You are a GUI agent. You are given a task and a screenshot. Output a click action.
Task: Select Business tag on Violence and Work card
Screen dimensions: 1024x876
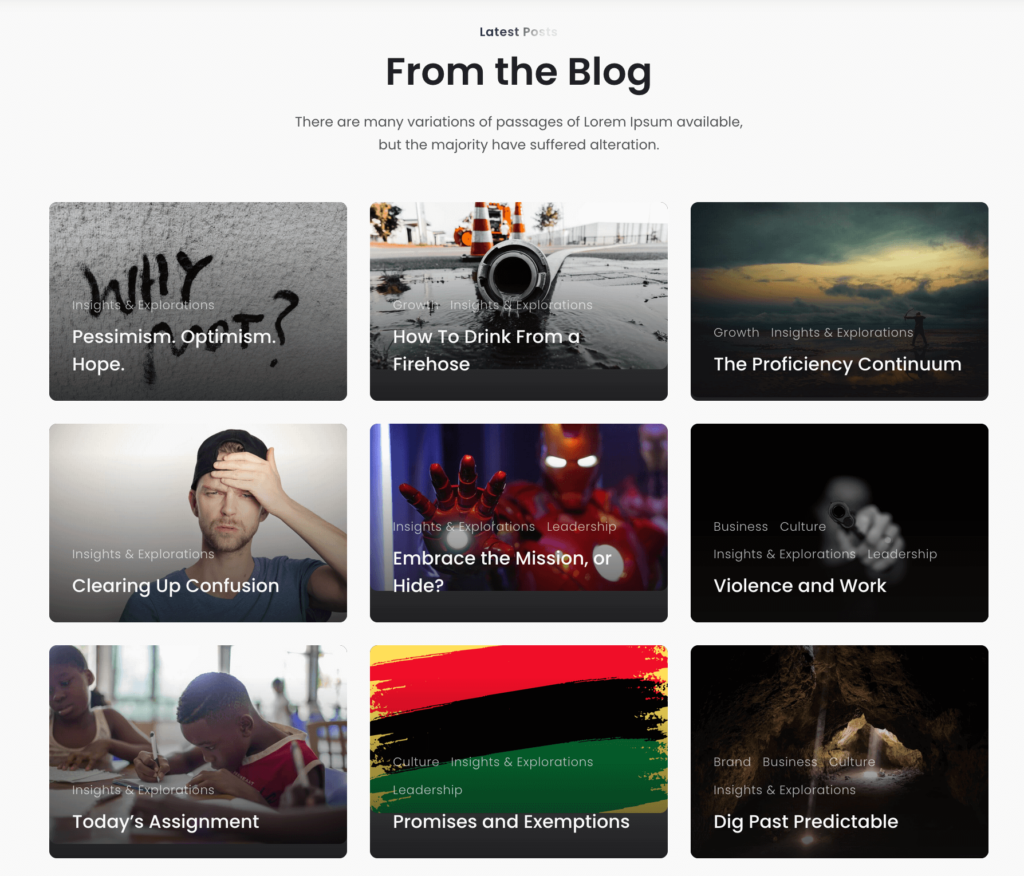pos(740,527)
